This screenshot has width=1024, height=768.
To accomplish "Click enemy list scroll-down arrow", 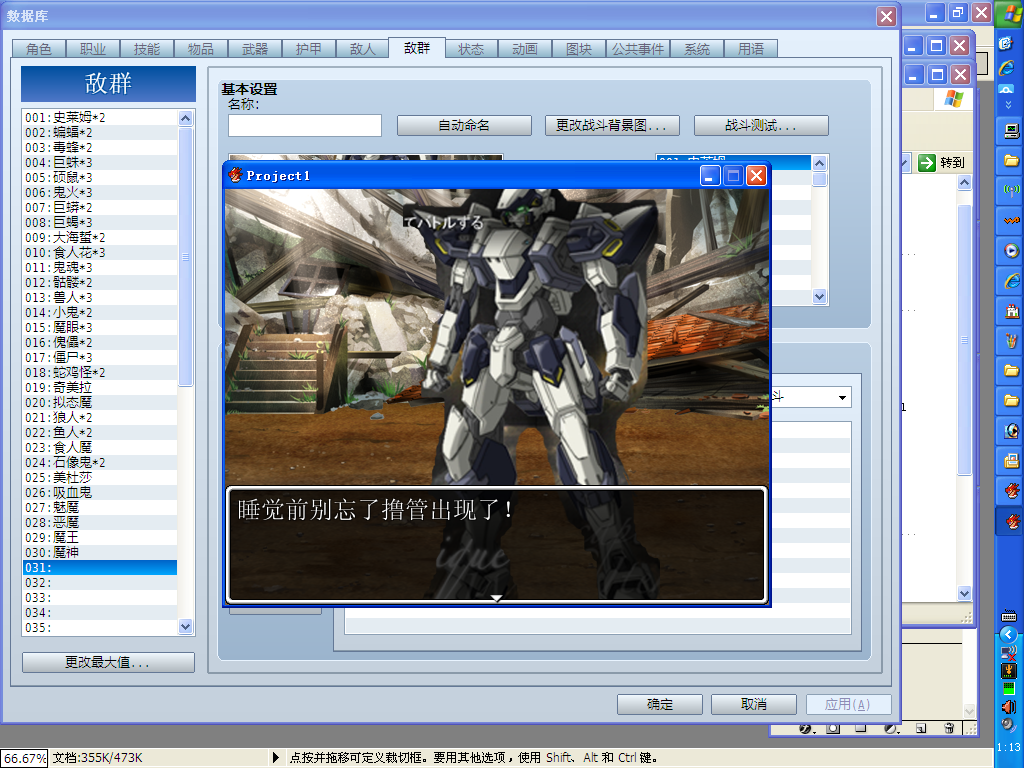I will pyautogui.click(x=820, y=296).
